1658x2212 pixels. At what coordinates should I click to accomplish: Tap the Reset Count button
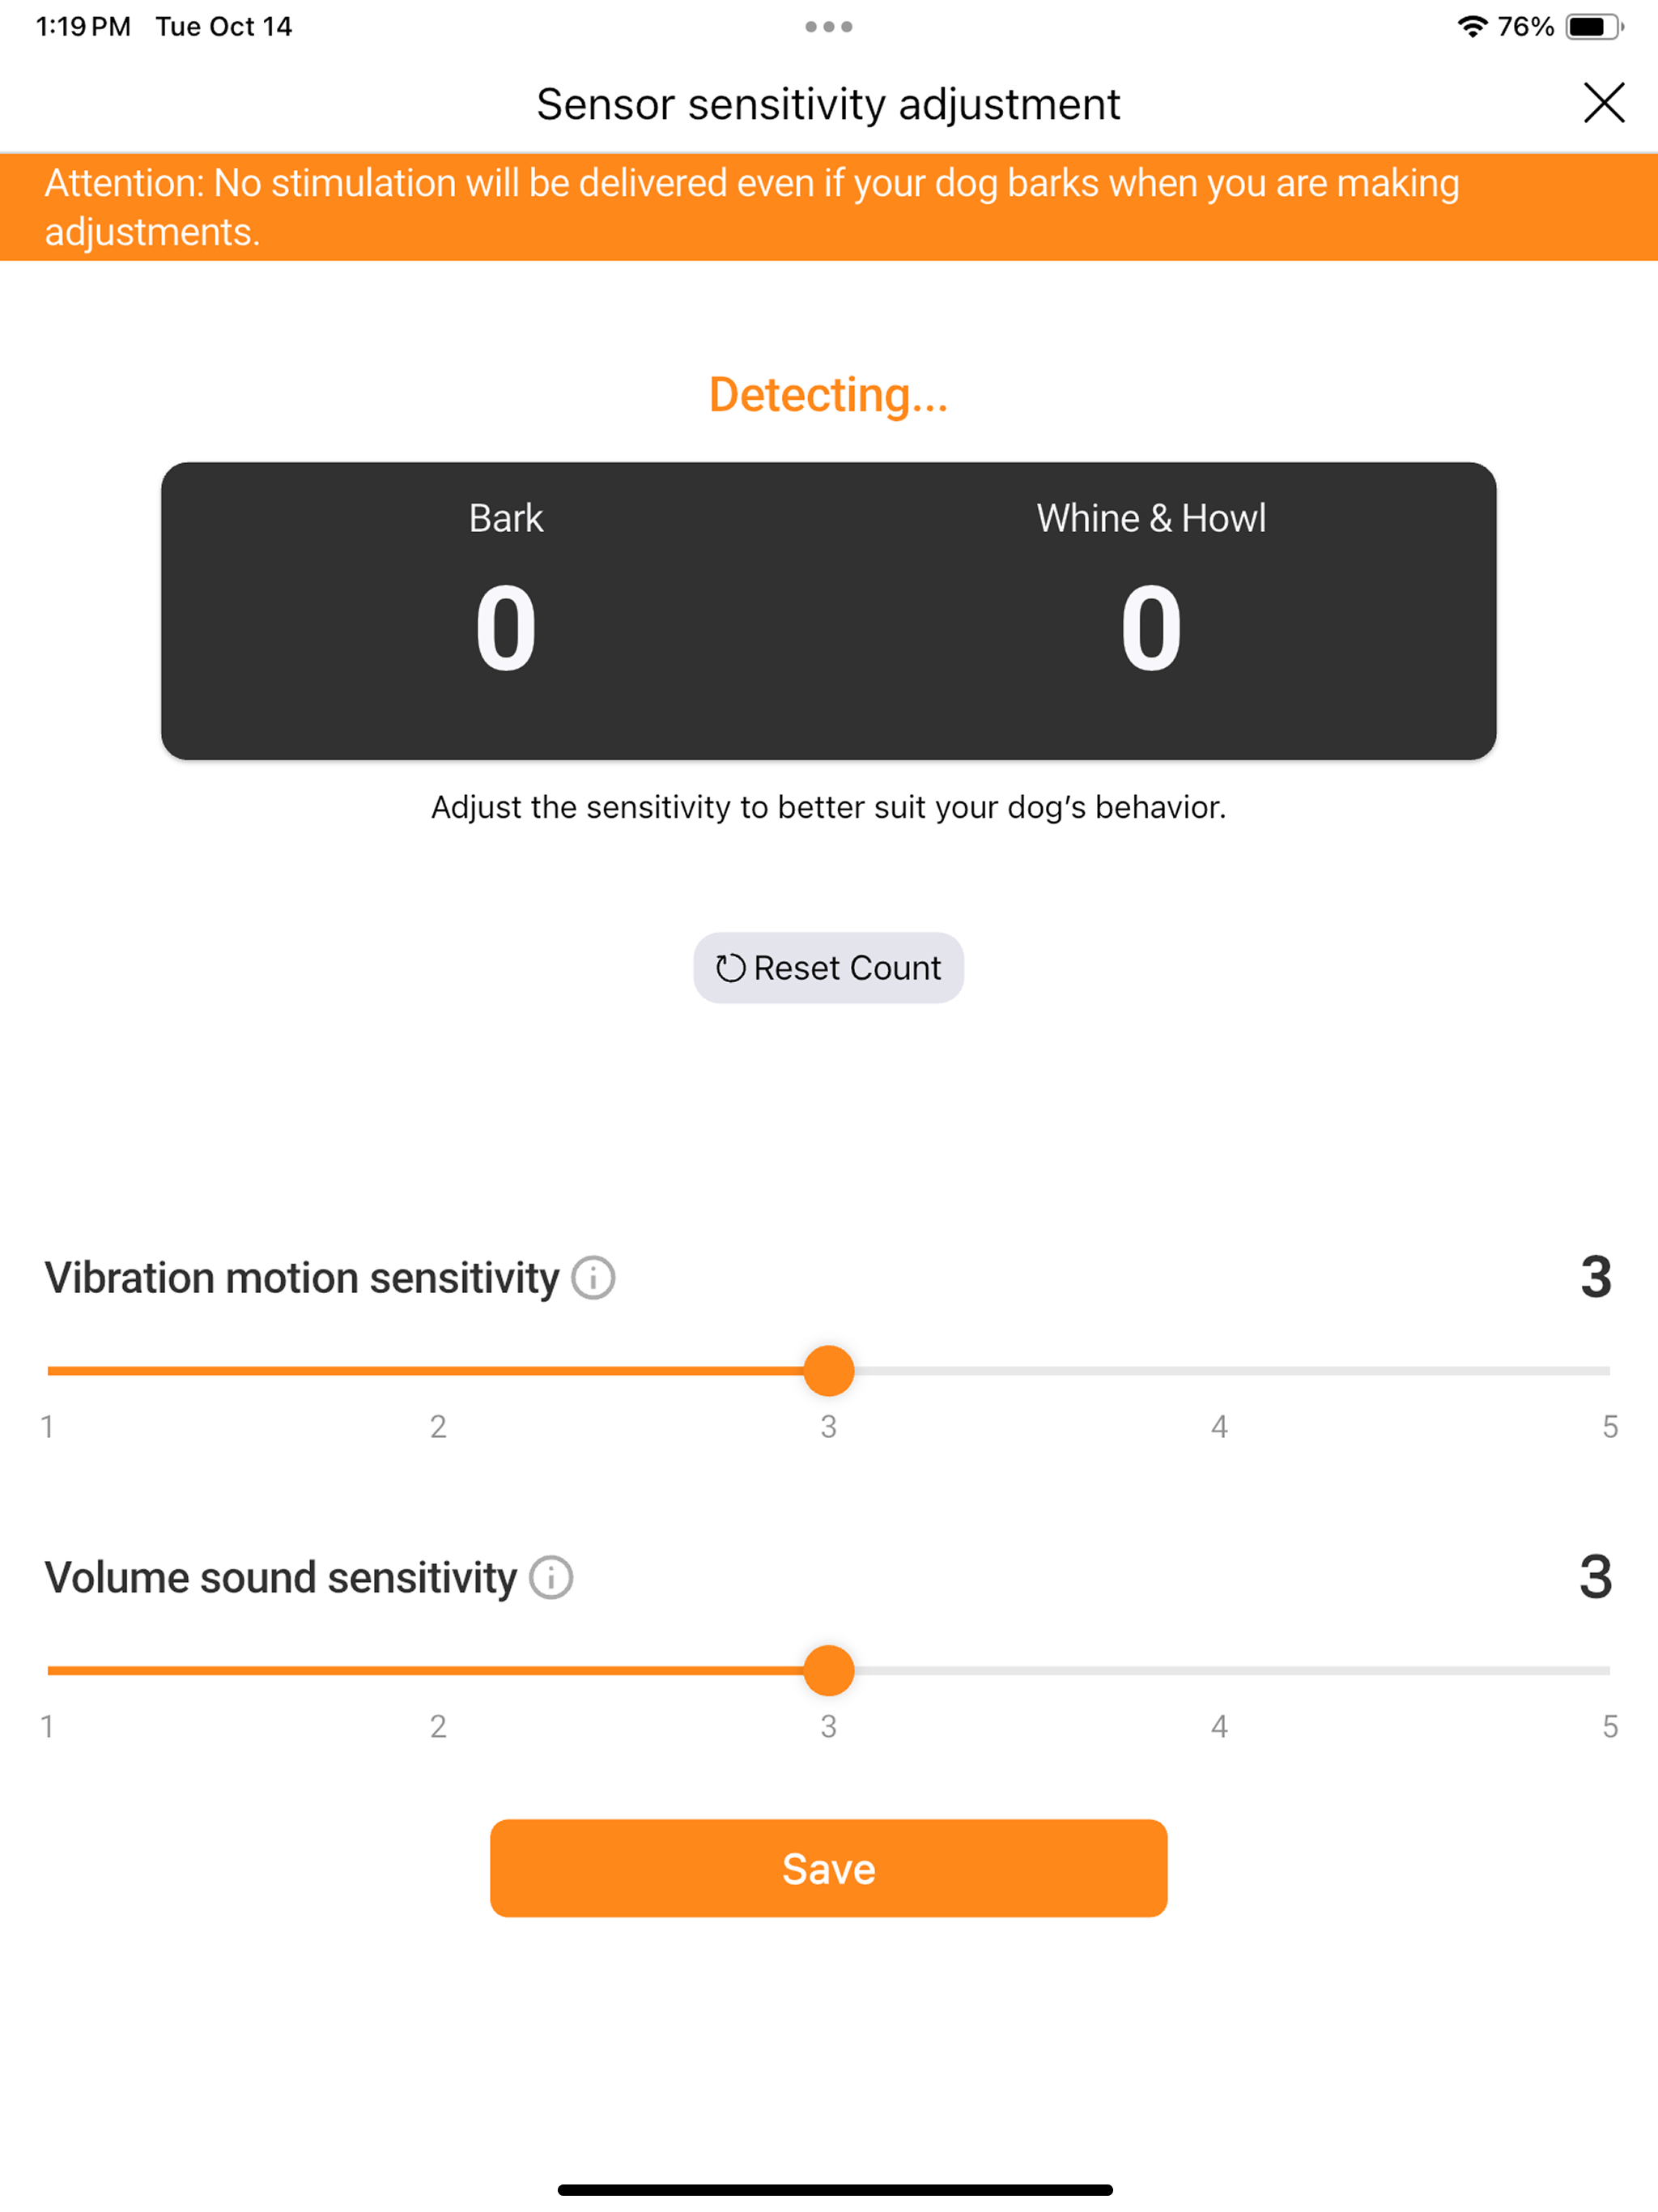coord(828,968)
